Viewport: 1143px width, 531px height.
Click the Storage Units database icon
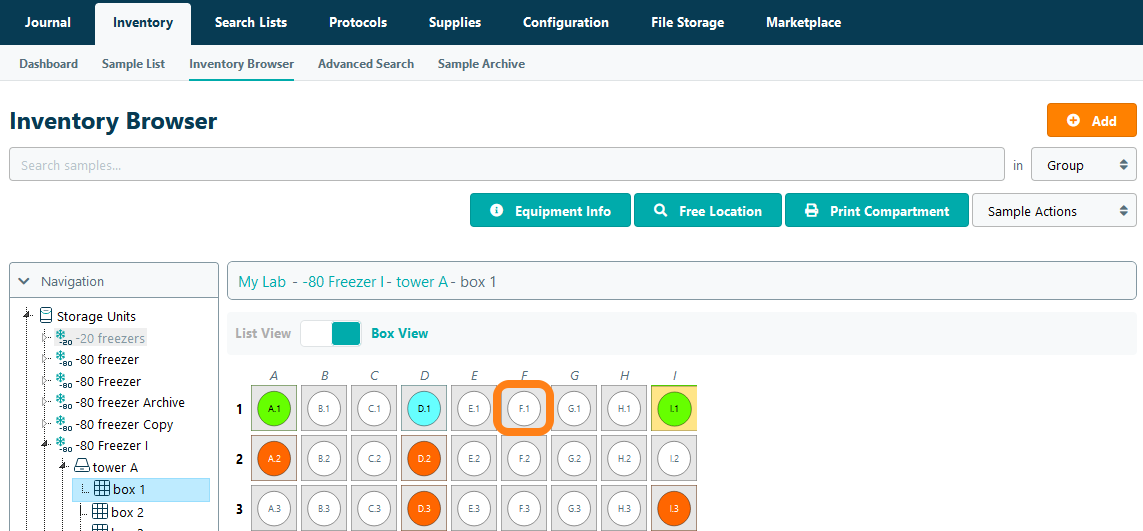47,316
